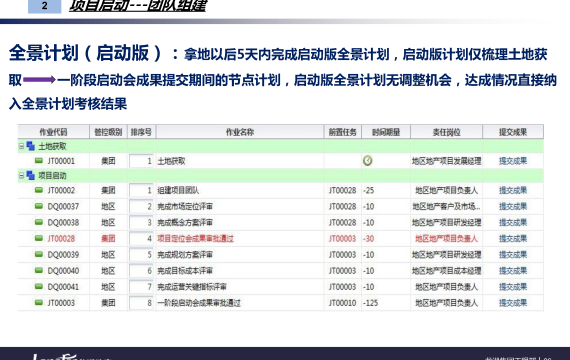Collapse the 项目启动 group

(21, 176)
